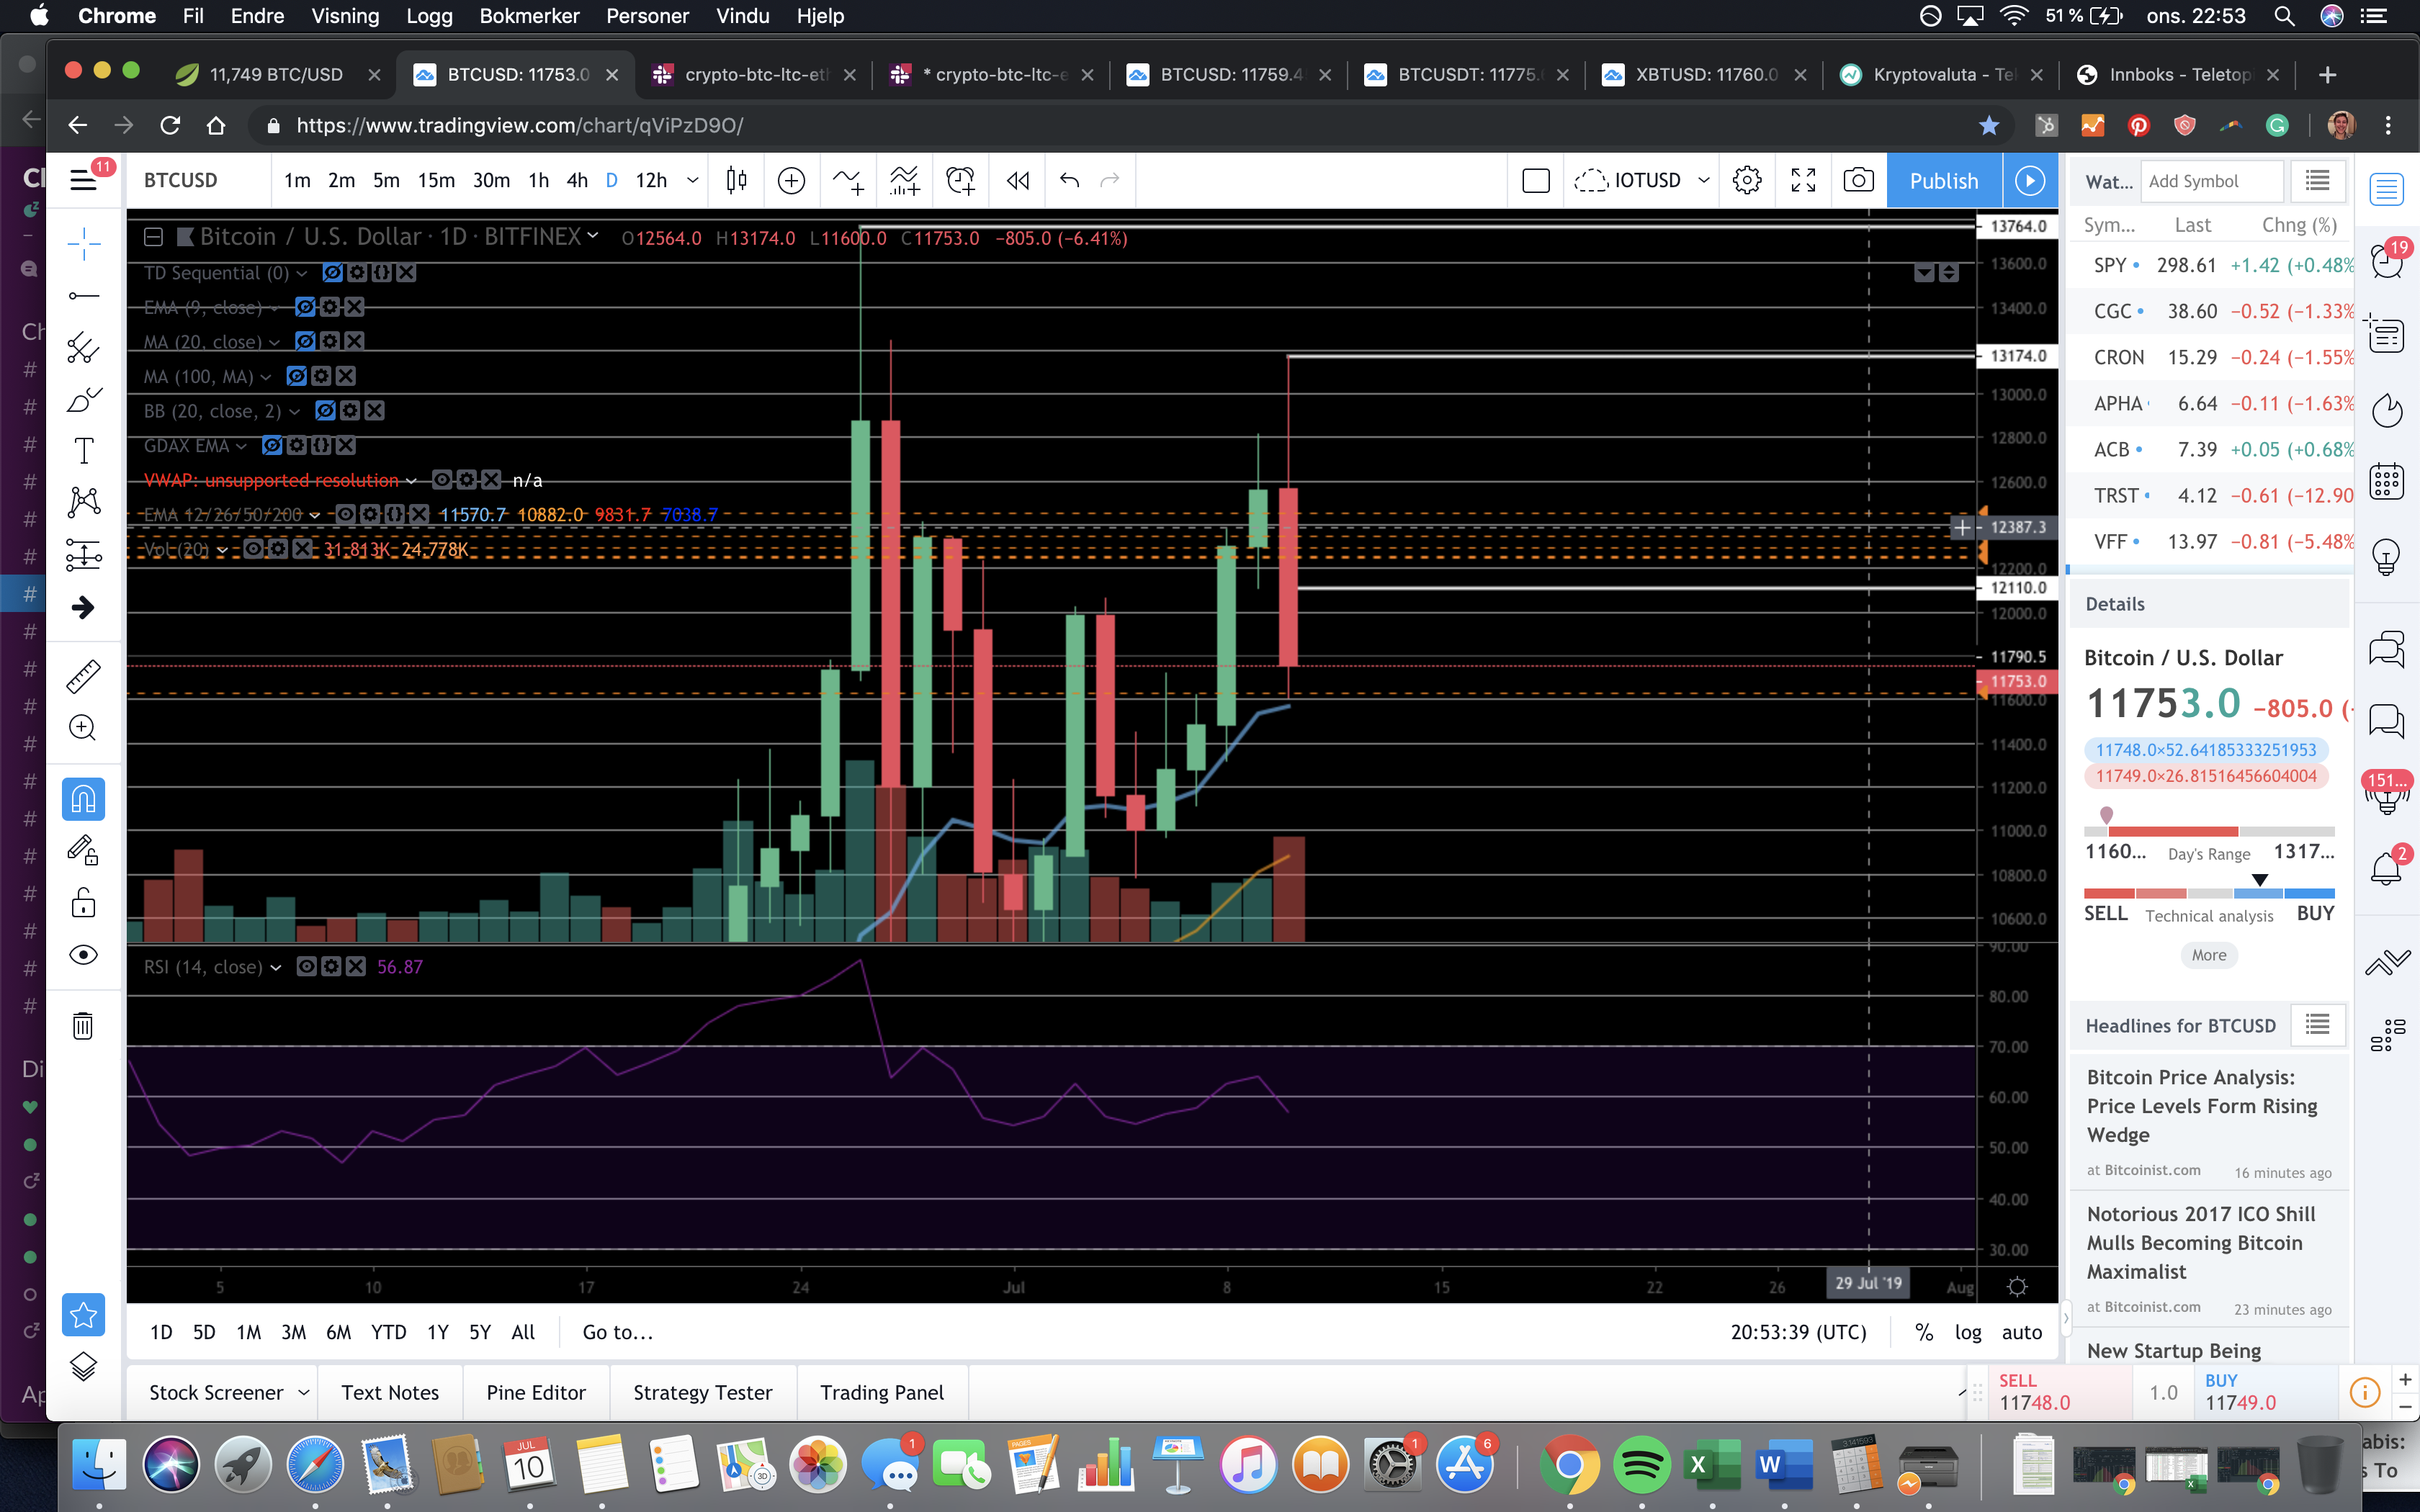The width and height of the screenshot is (2420, 1512).
Task: Expand the RSI indicator options chevron
Action: 276,967
